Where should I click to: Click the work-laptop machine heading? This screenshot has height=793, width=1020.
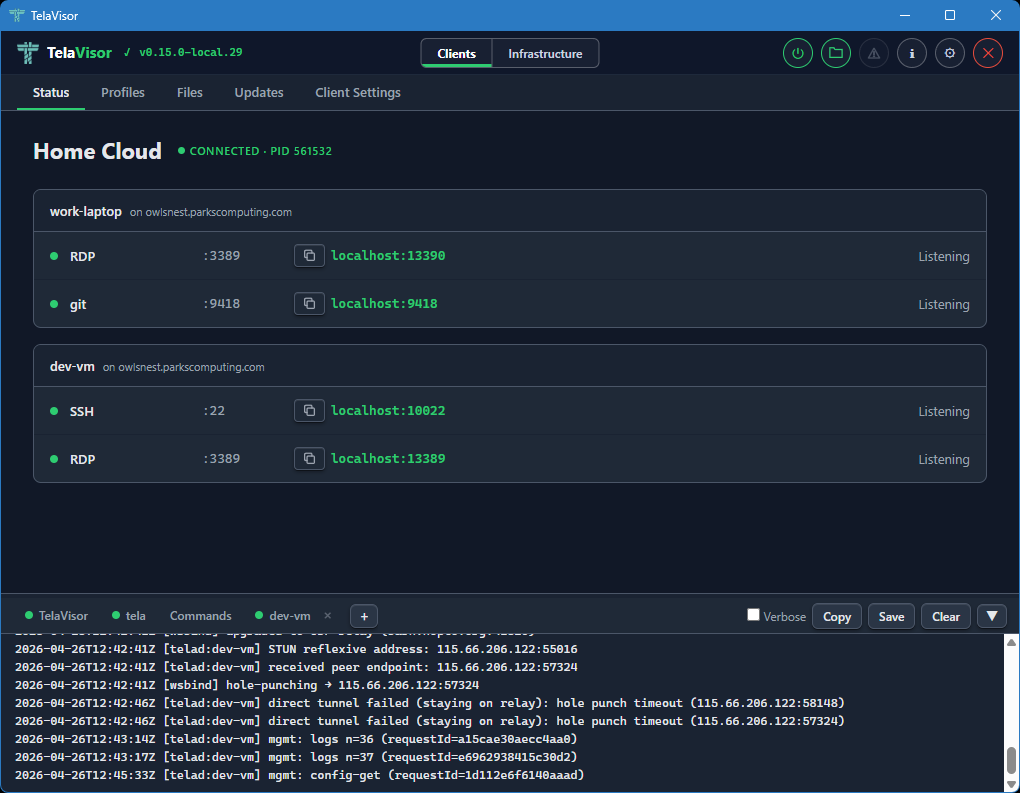[x=86, y=211]
